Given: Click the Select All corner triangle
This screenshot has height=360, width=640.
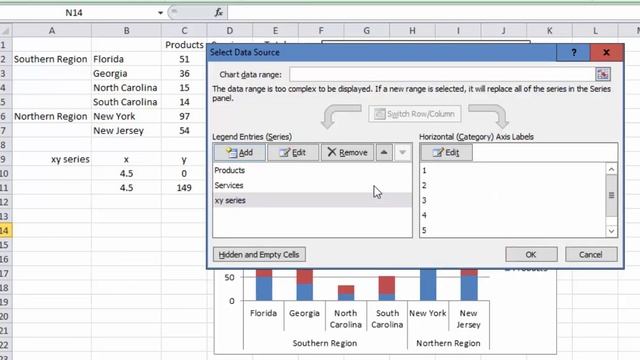Looking at the screenshot, I should (x=6, y=31).
